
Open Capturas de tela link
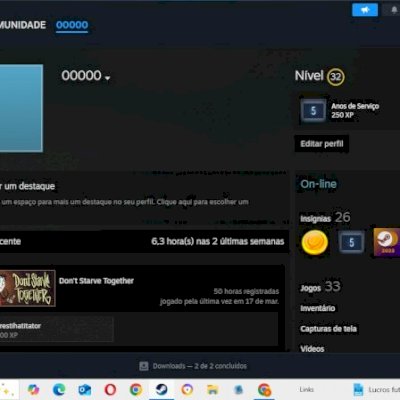pyautogui.click(x=328, y=329)
